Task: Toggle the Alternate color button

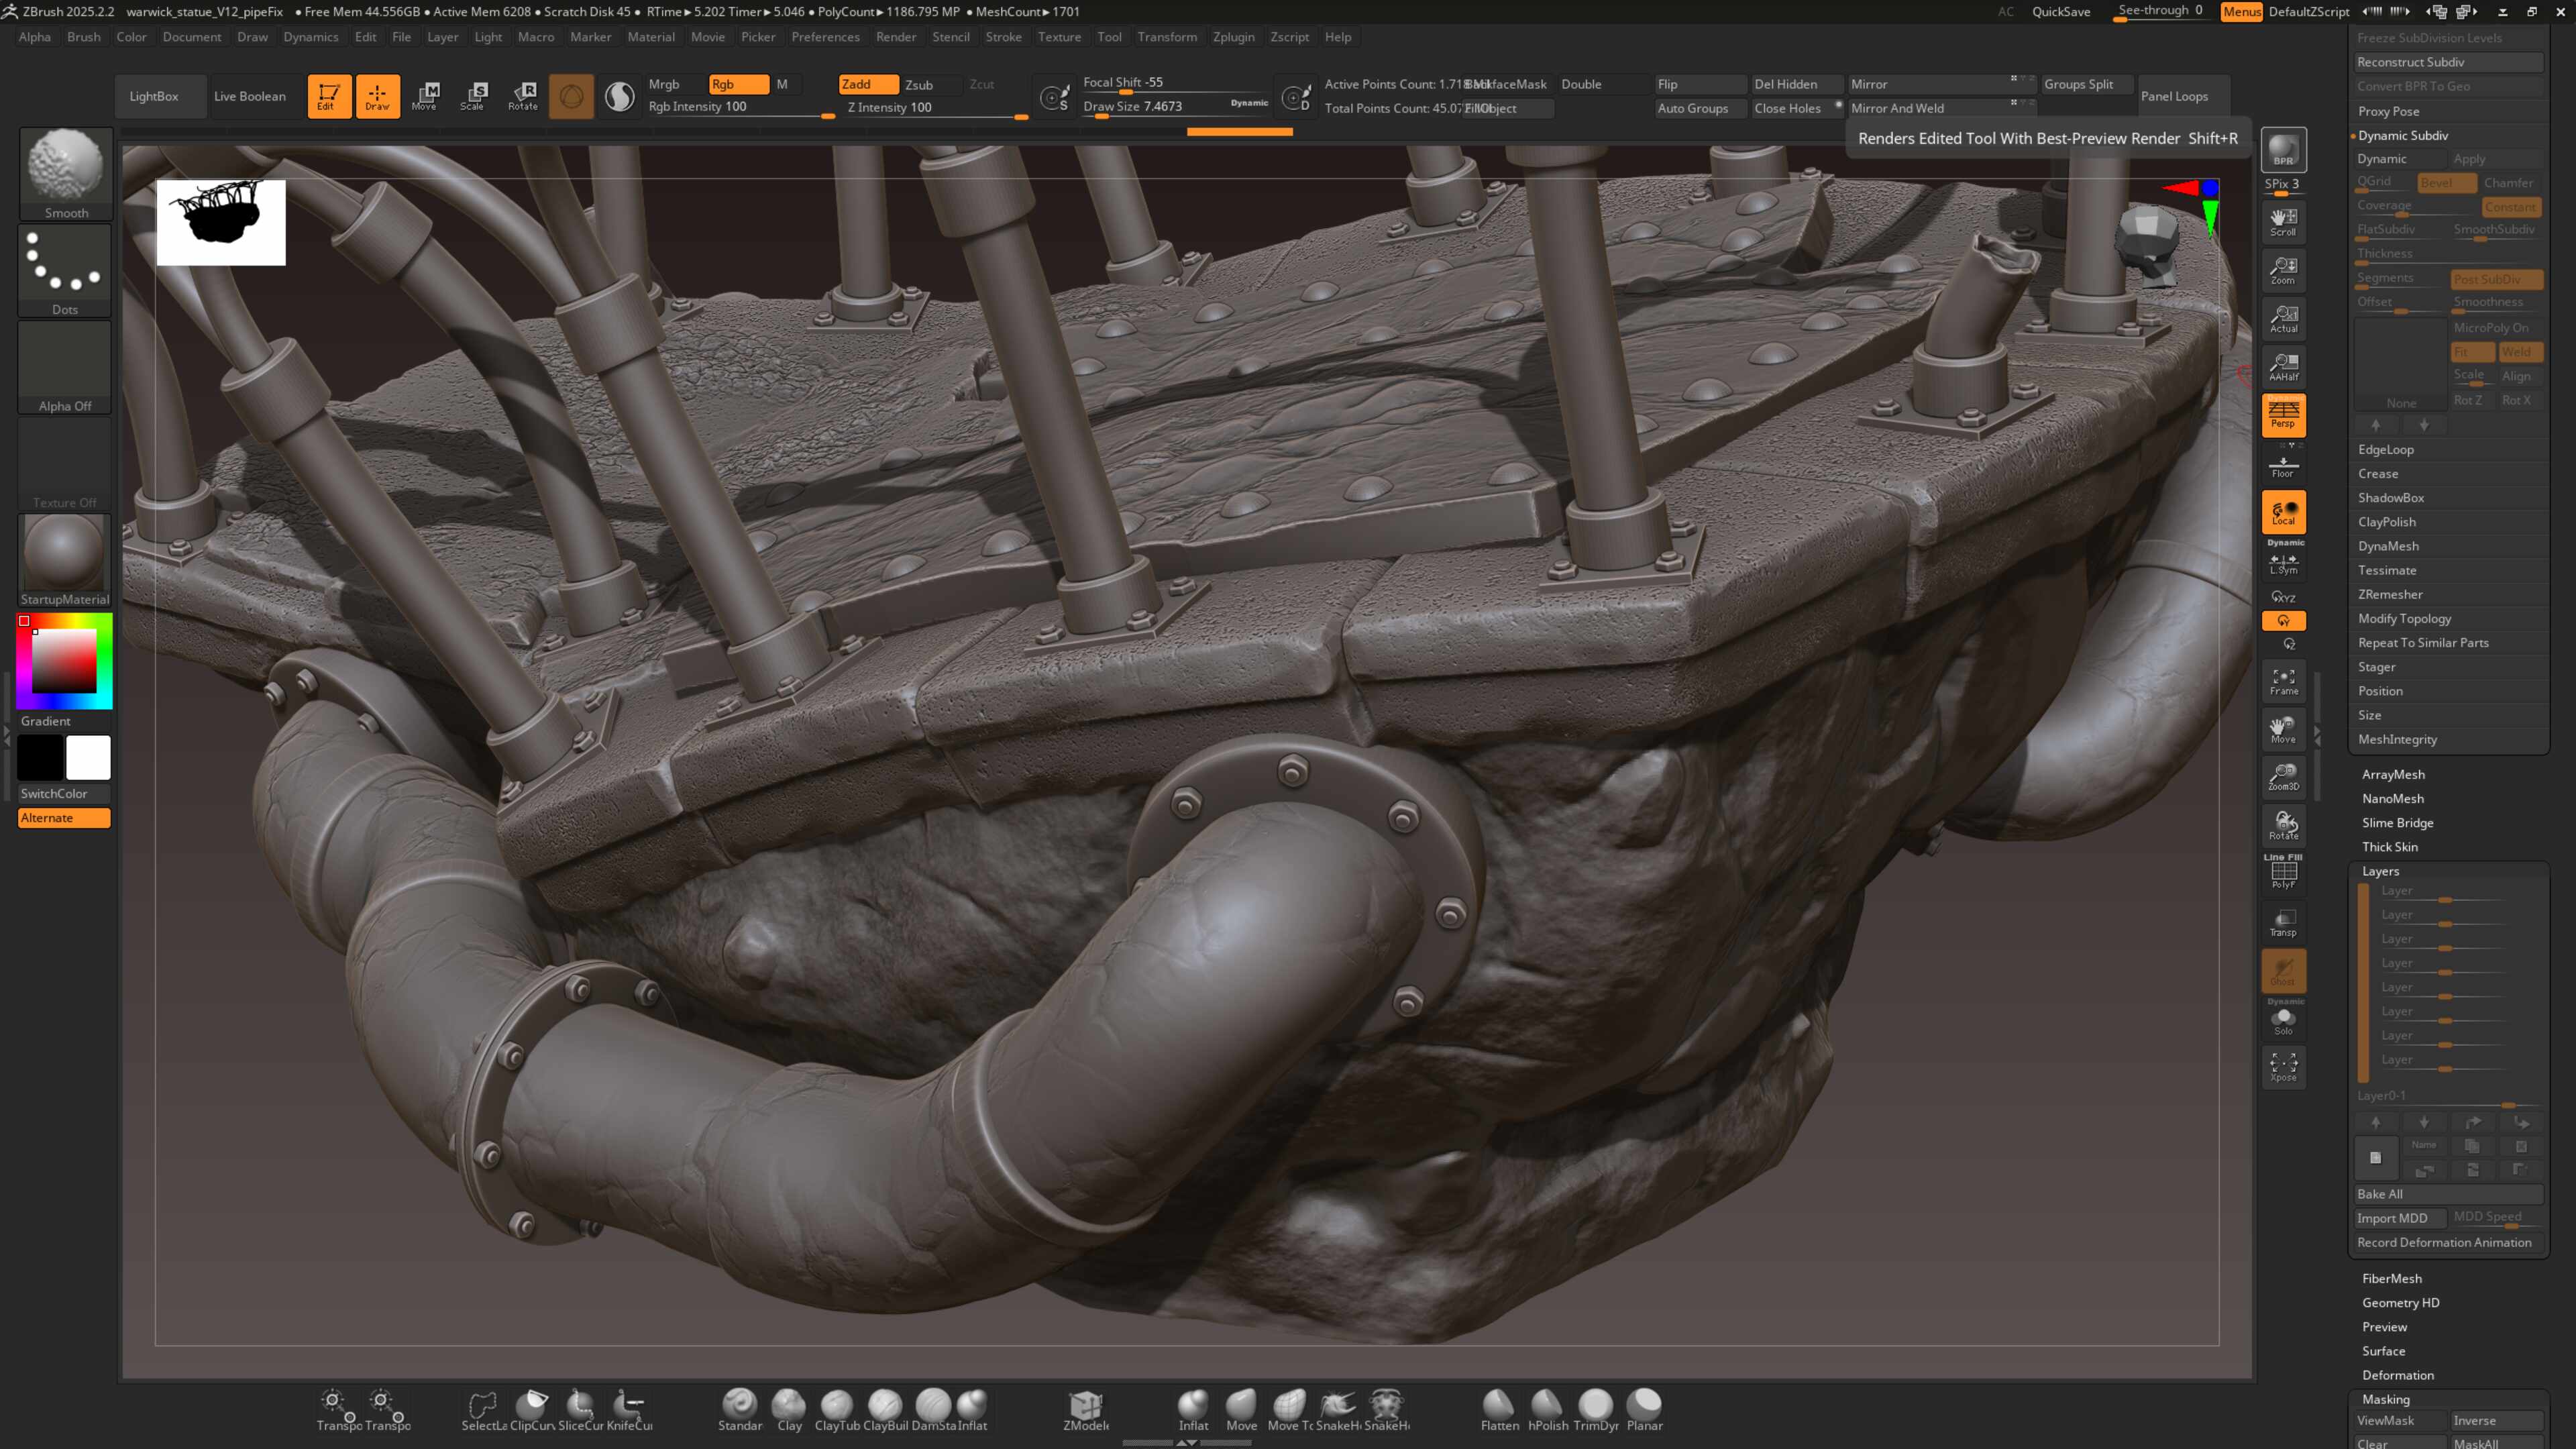Action: click(x=64, y=818)
